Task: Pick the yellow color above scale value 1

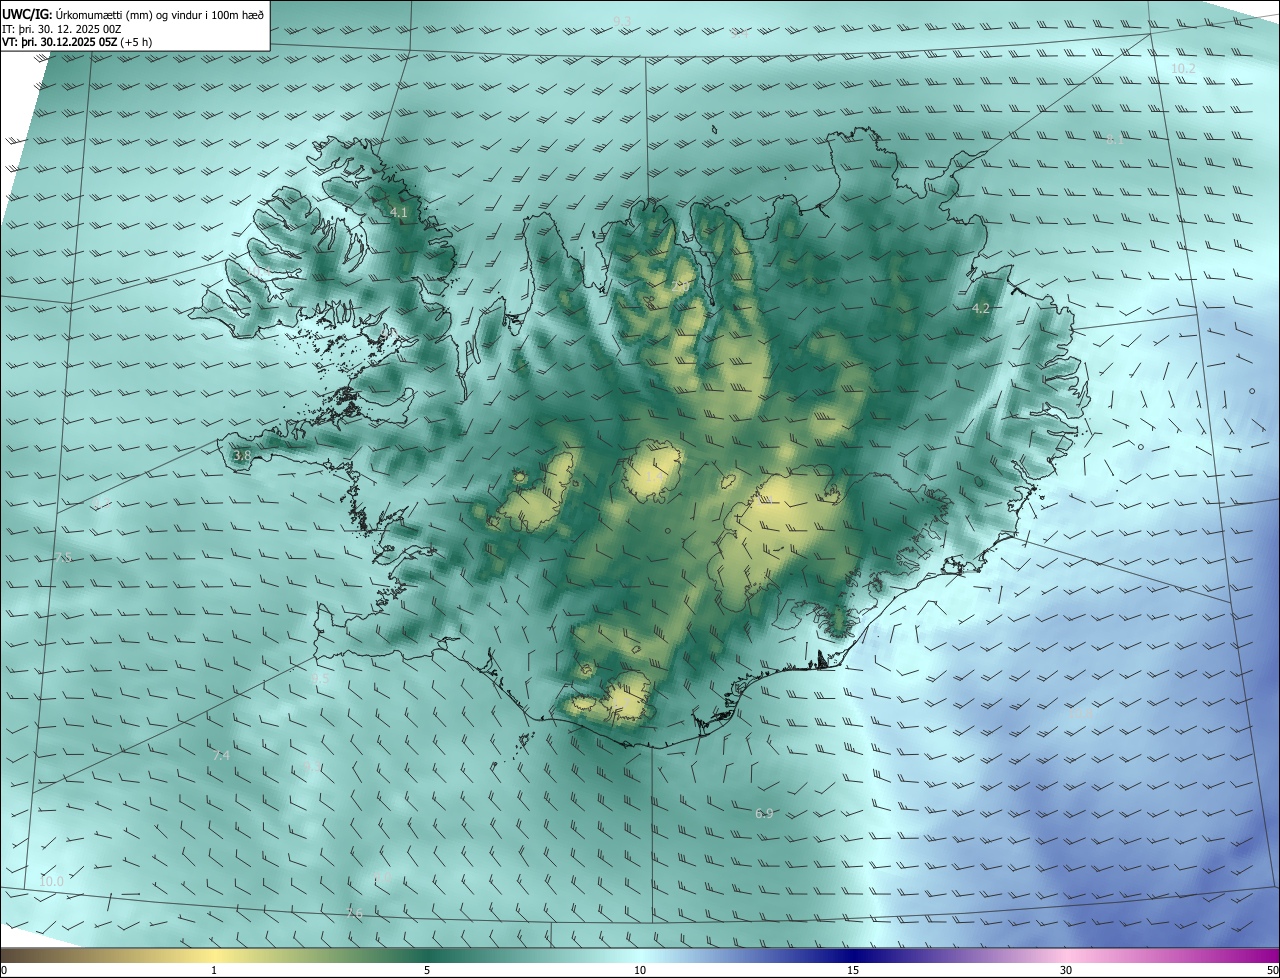Action: click(x=214, y=956)
